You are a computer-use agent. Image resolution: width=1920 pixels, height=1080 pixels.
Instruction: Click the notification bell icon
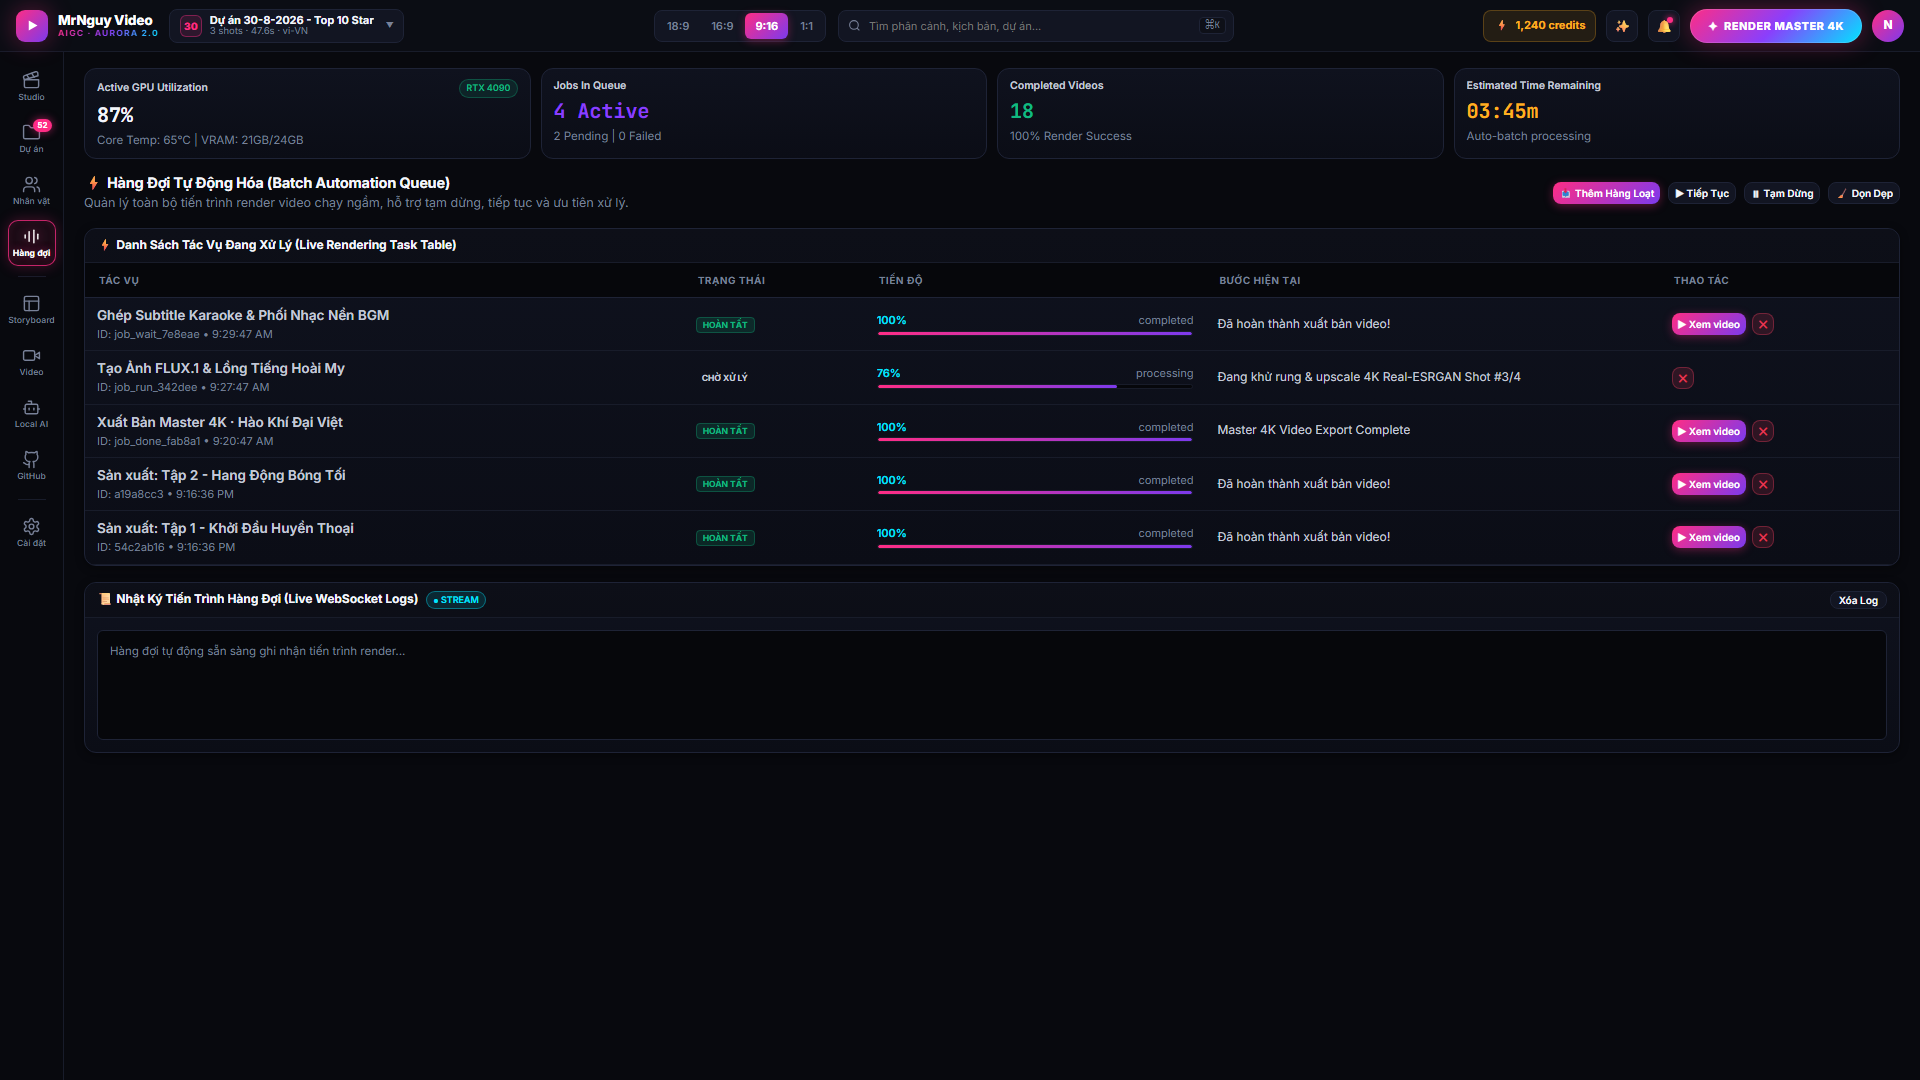(x=1664, y=26)
